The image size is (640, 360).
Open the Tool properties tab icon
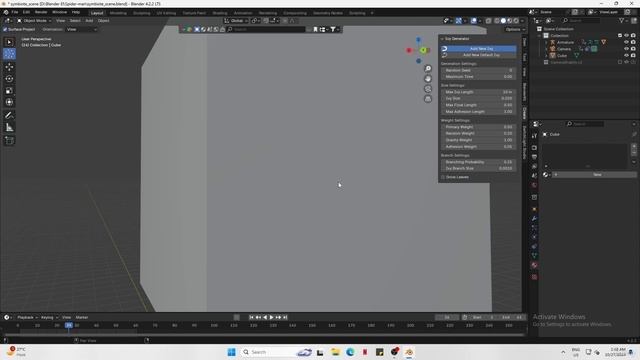point(534,136)
